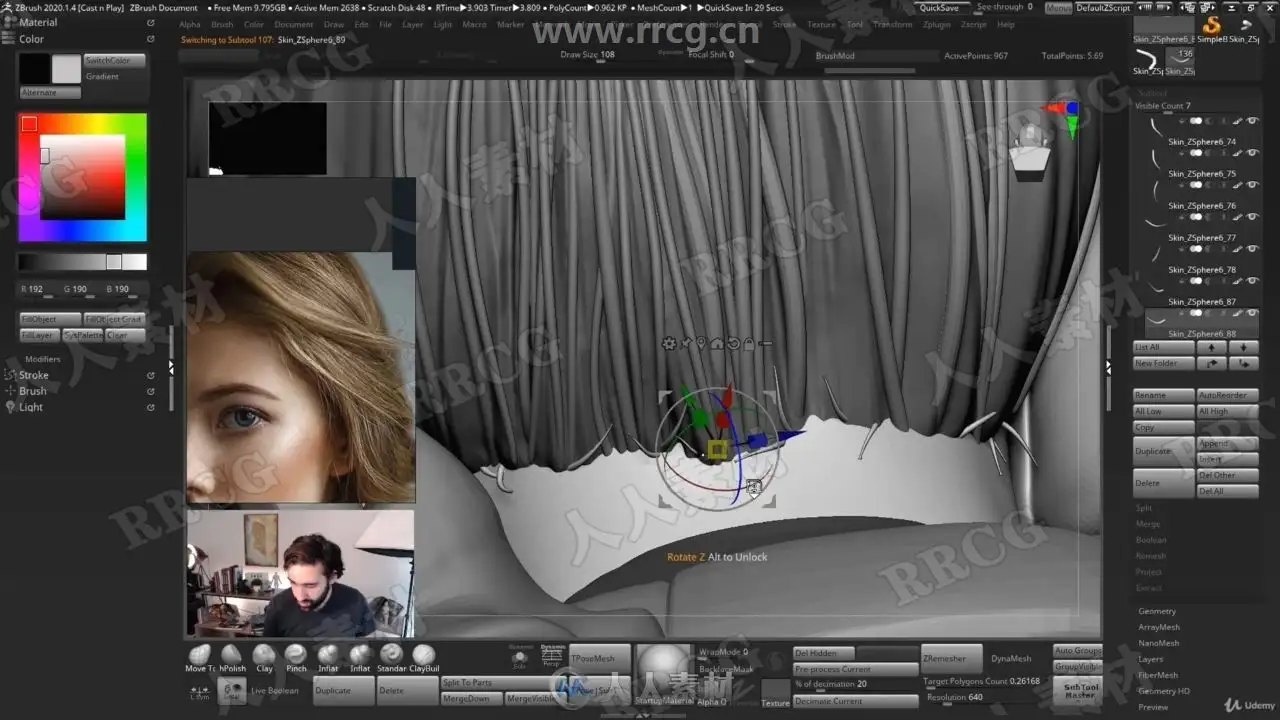This screenshot has width=1280, height=720.
Task: Expand the Light palette on left
Action: (x=31, y=407)
